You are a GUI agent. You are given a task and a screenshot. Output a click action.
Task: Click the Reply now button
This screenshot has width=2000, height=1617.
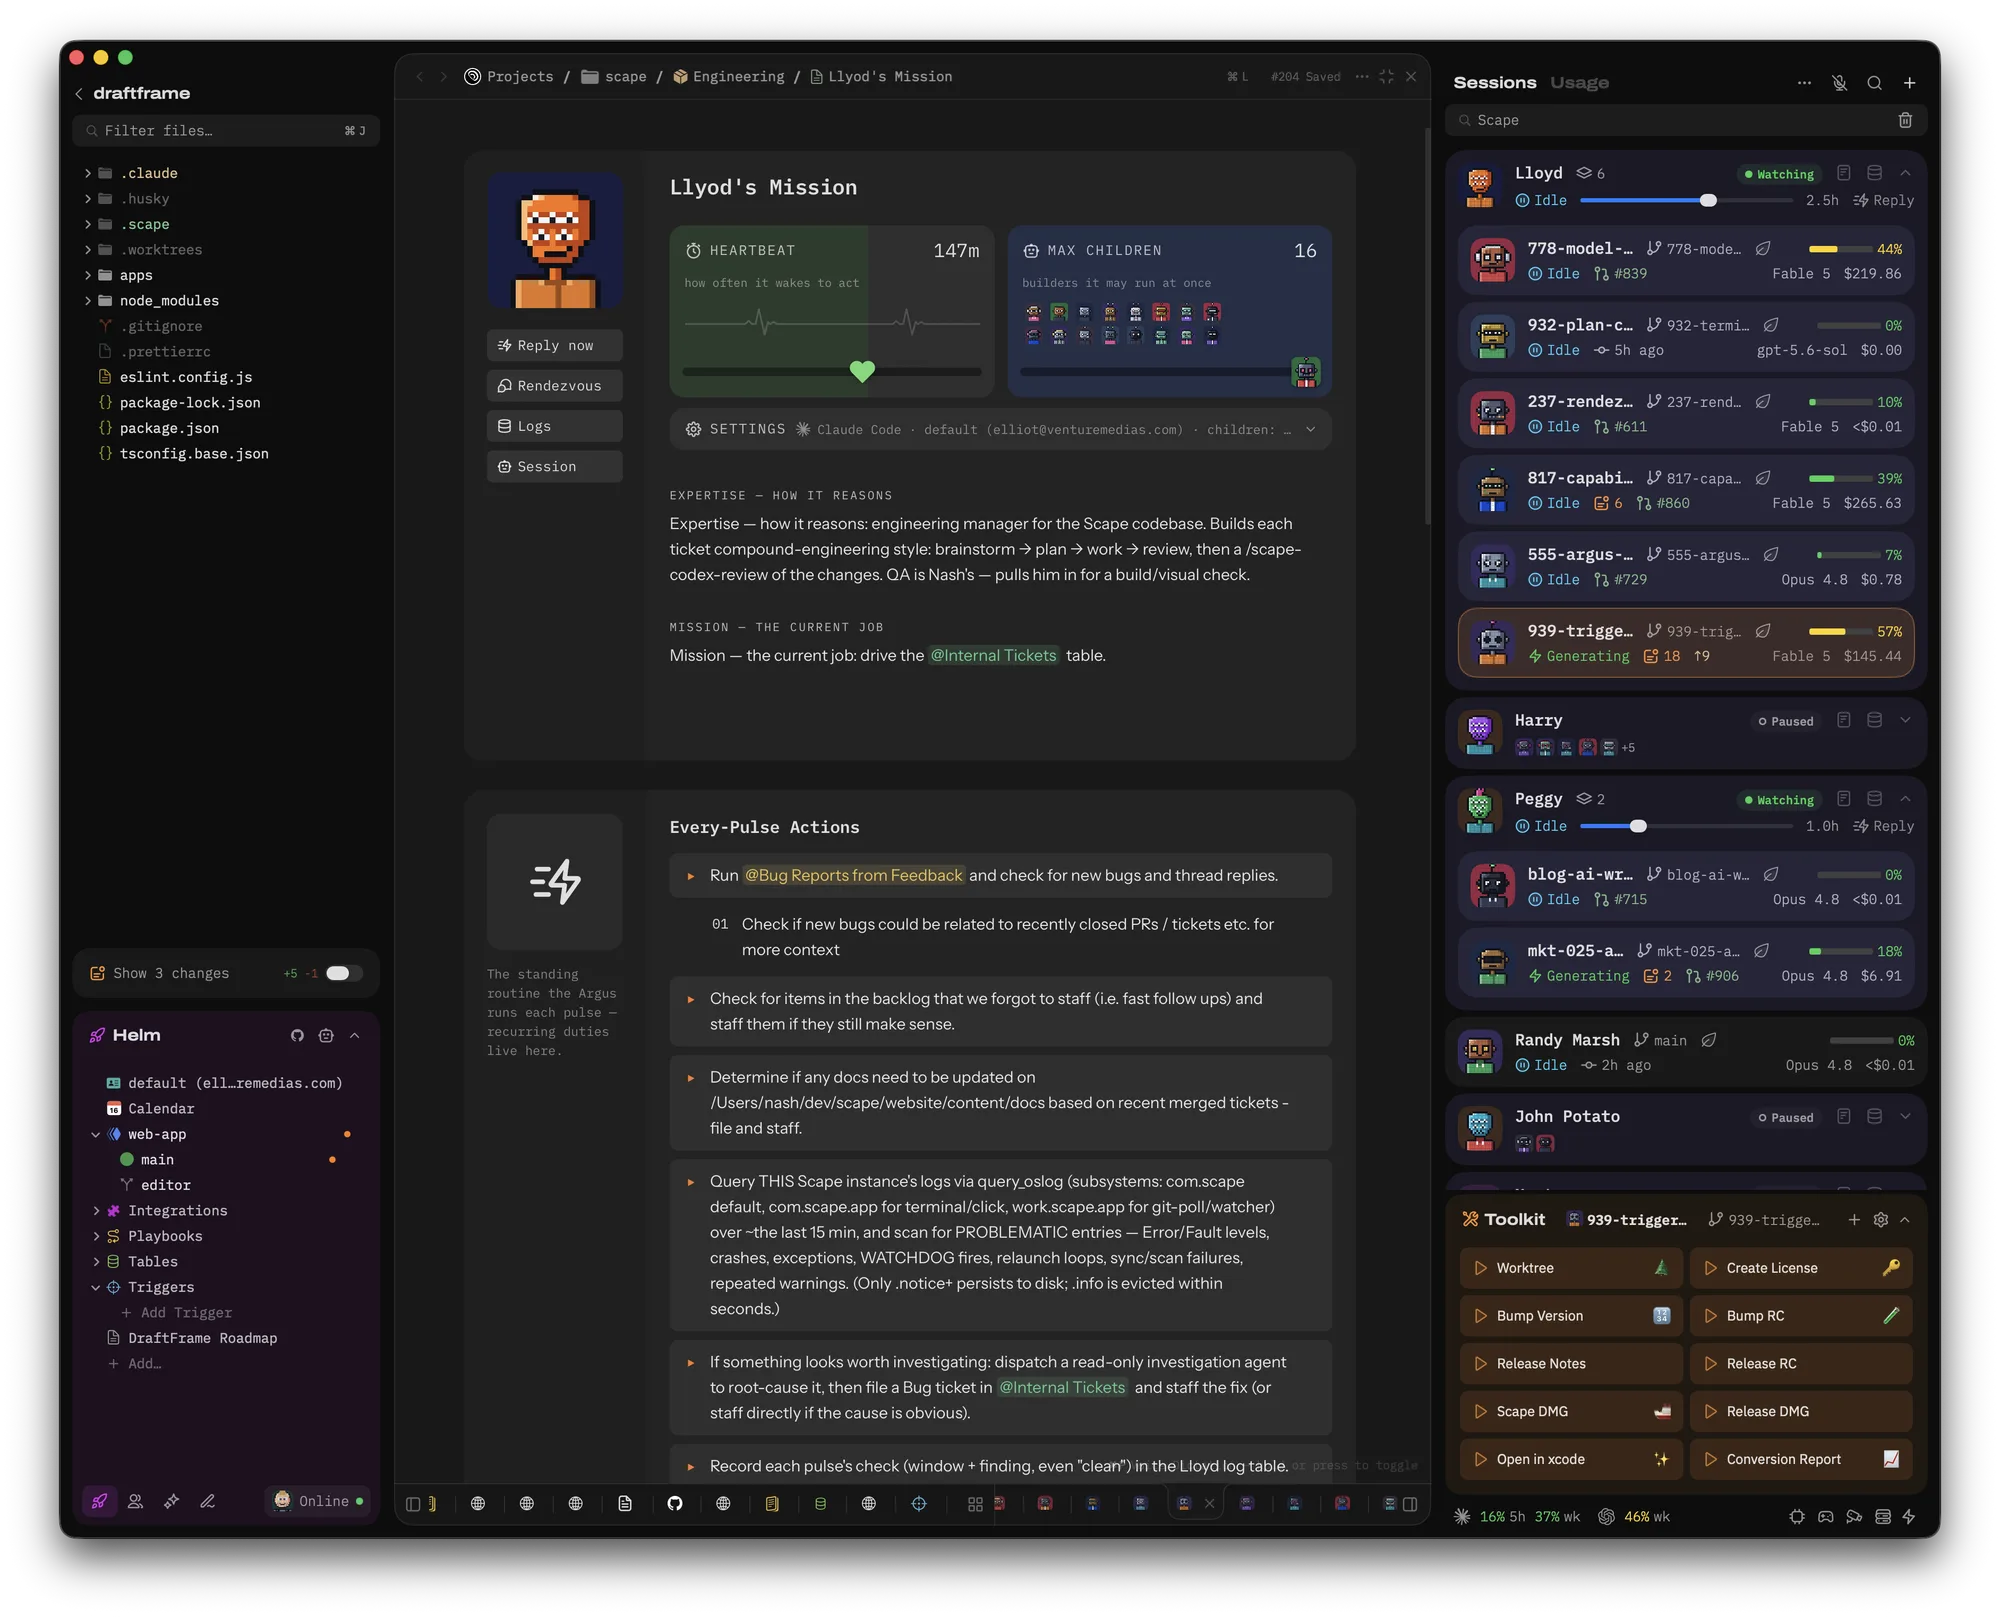point(554,346)
